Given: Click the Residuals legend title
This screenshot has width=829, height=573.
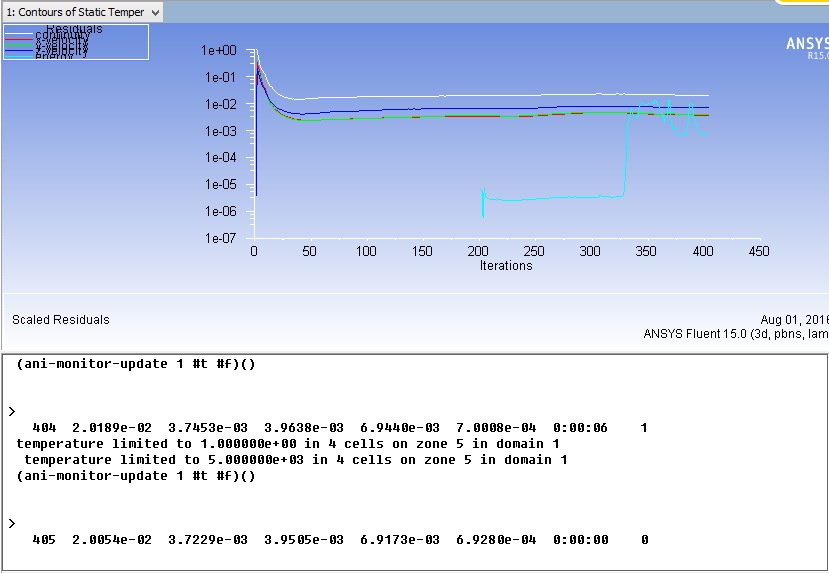Looking at the screenshot, I should (74, 29).
